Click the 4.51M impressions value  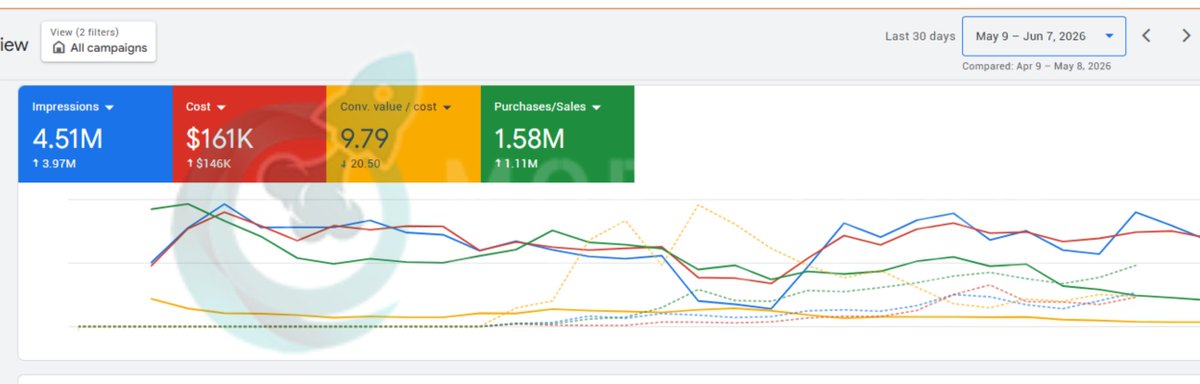point(68,138)
